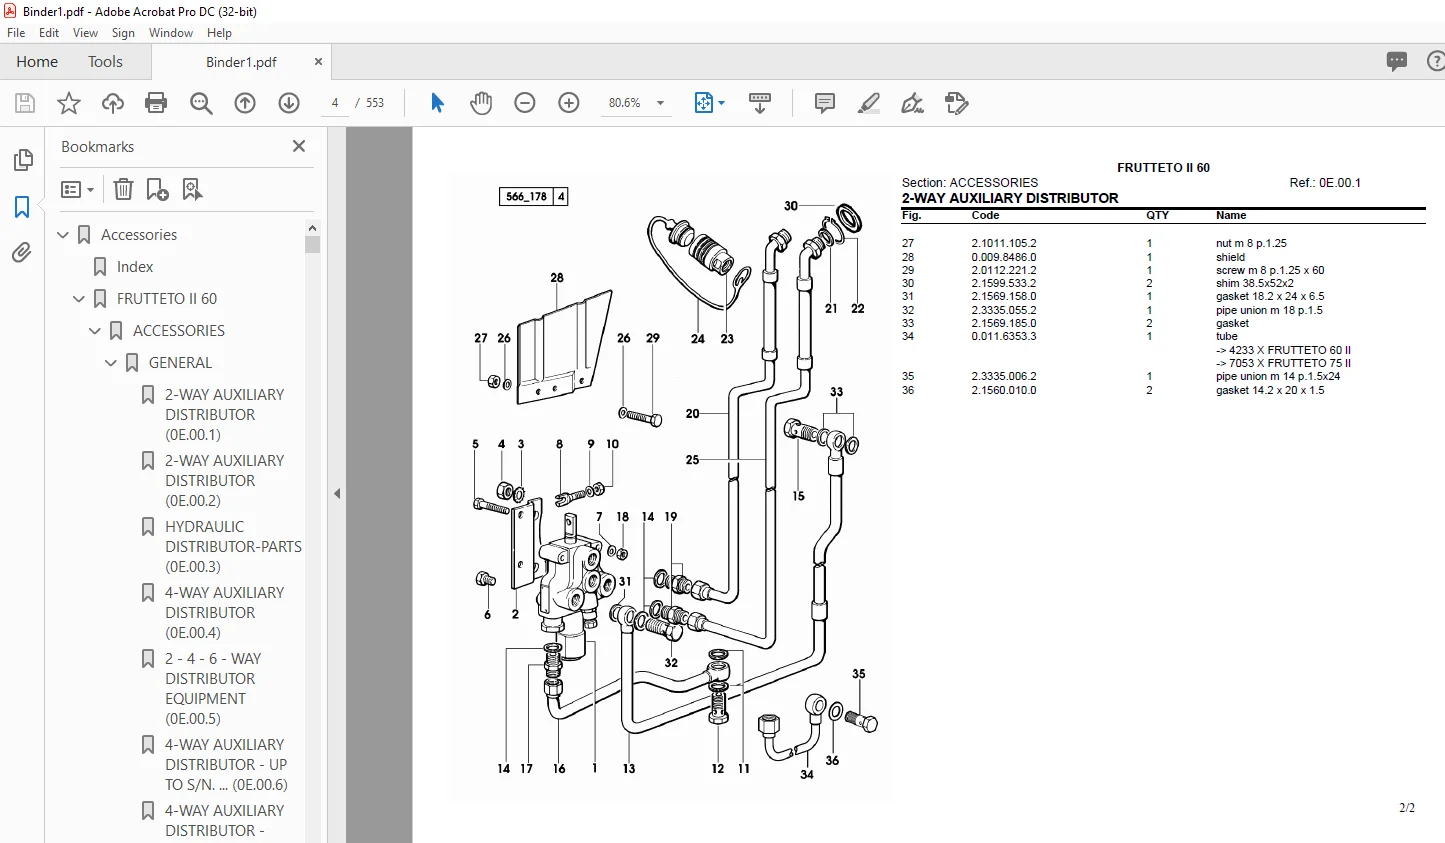This screenshot has width=1445, height=843.
Task: Open the Index bookmark
Action: point(135,267)
